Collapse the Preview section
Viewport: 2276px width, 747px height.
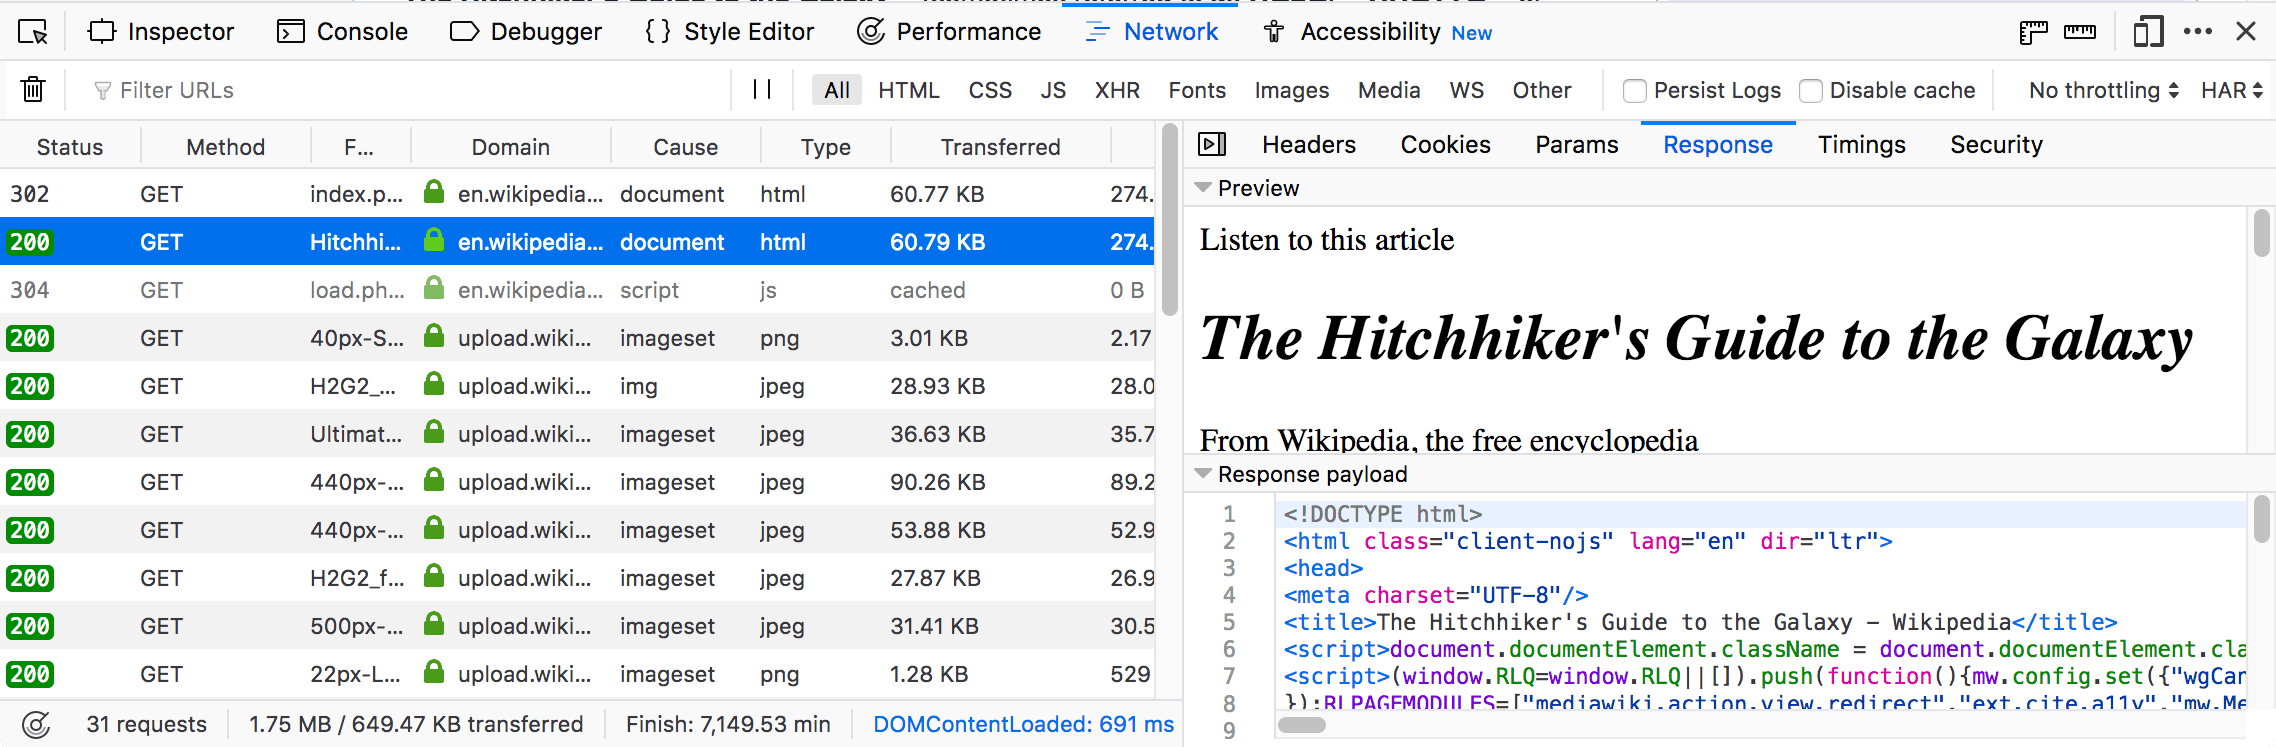[x=1204, y=188]
